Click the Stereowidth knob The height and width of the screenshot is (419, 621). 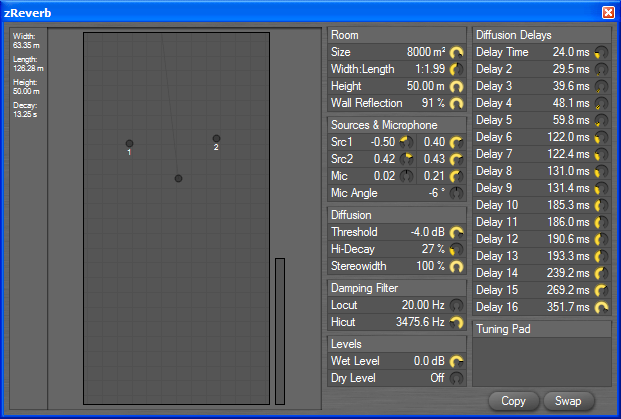457,266
